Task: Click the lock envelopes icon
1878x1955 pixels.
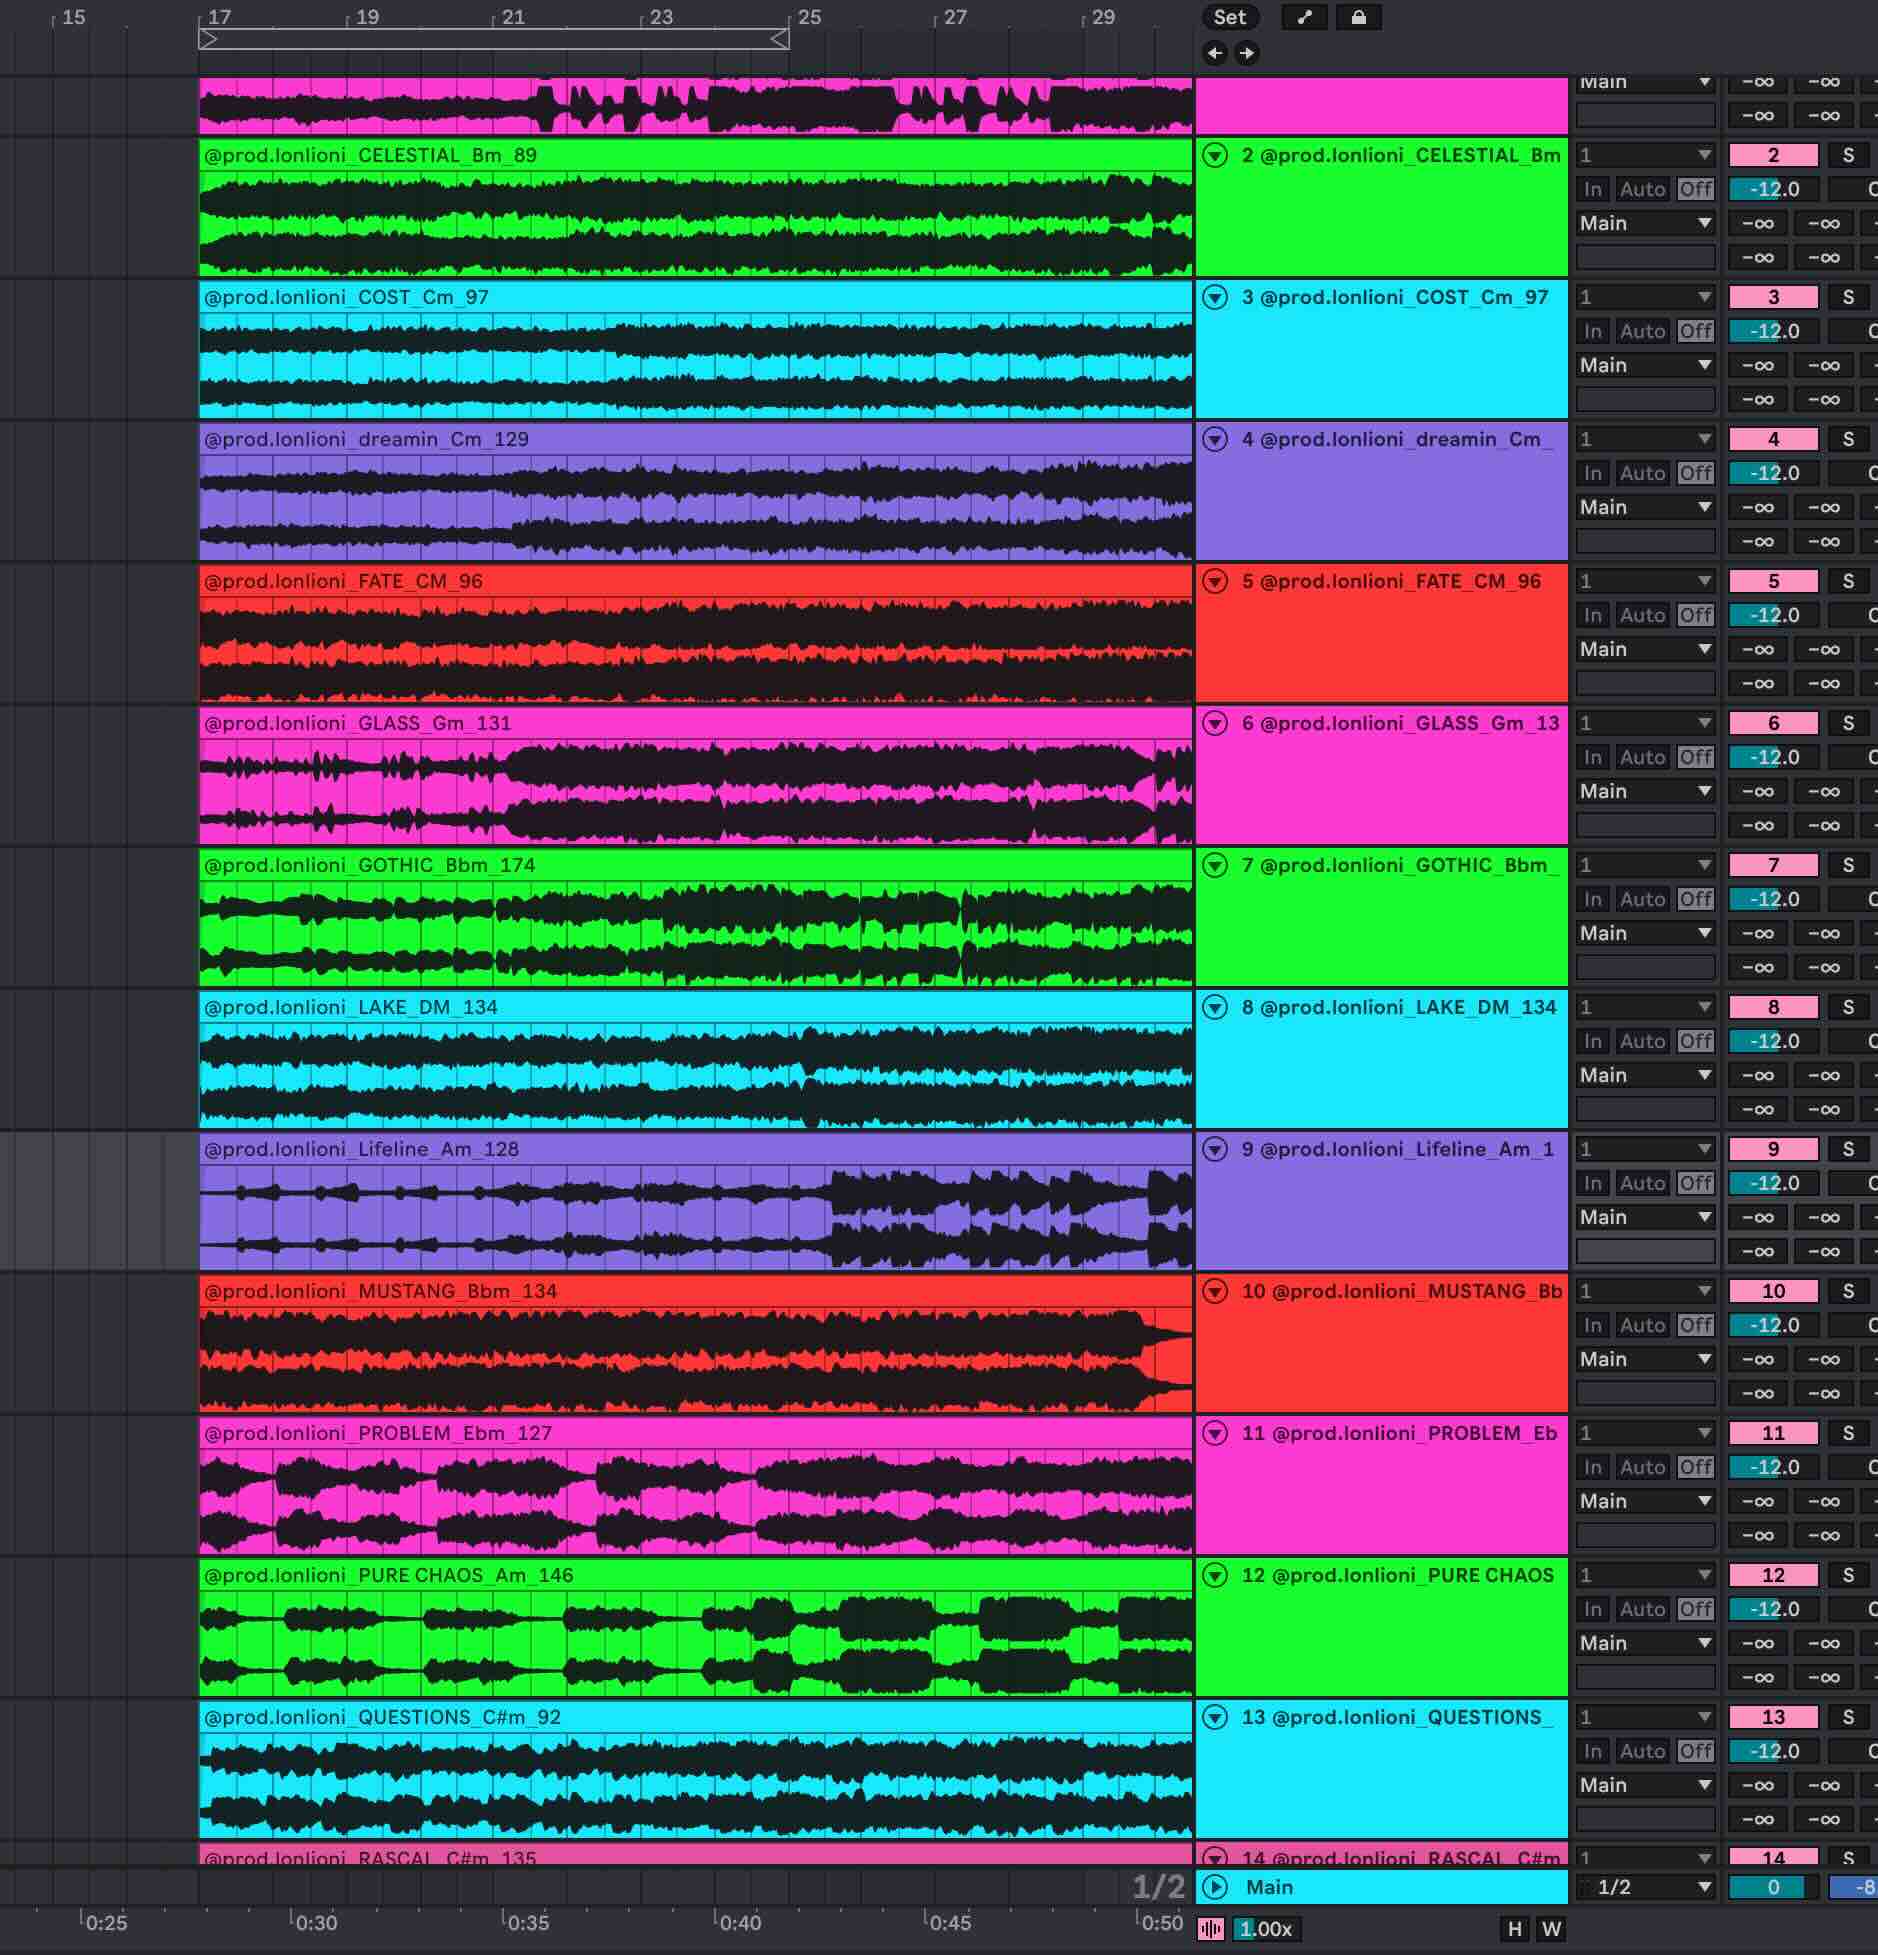Action: [x=1358, y=17]
